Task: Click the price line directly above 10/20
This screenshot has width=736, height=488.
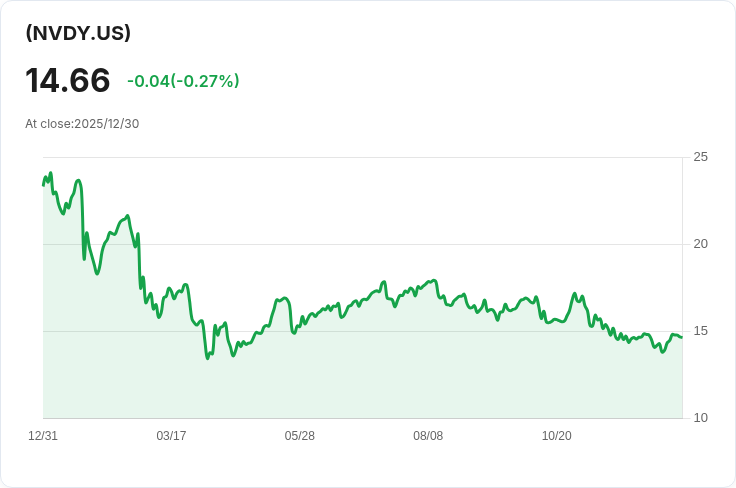Action: point(556,320)
